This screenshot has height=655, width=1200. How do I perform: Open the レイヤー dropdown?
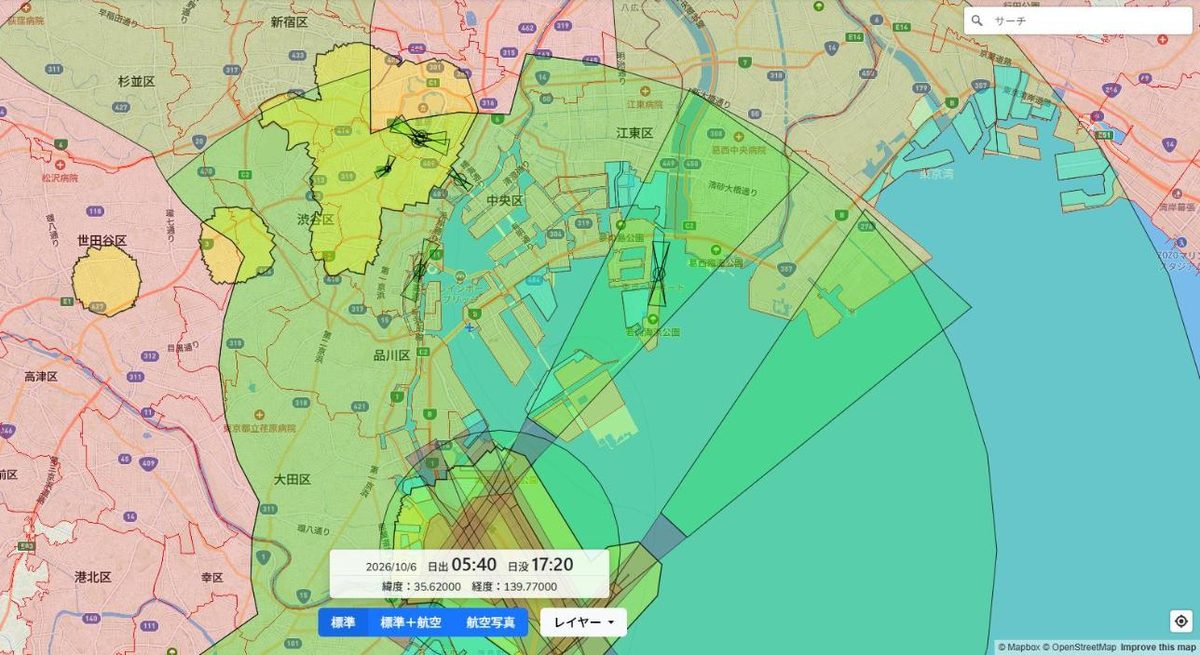[x=583, y=622]
